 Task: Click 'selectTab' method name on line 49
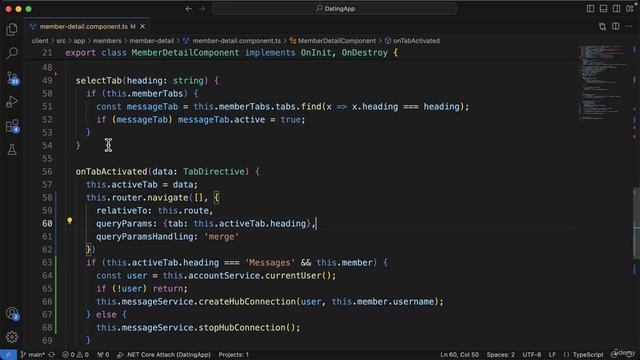[98, 80]
